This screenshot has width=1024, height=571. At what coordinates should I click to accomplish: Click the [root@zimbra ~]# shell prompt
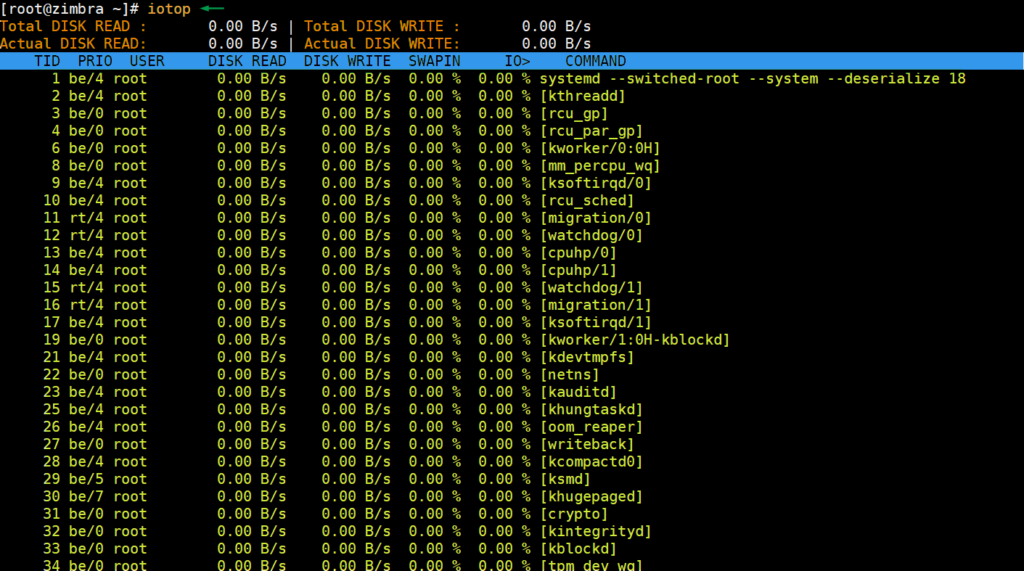click(x=70, y=9)
